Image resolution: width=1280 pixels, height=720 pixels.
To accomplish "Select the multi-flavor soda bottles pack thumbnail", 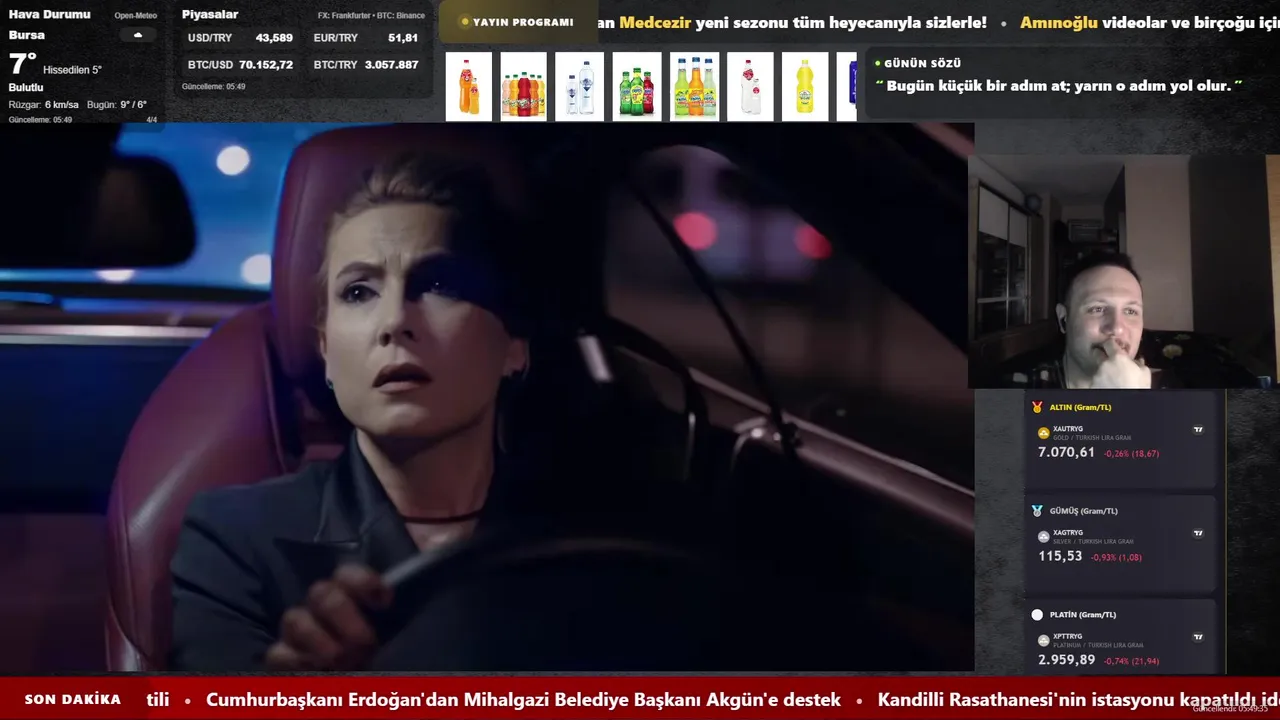I will pyautogui.click(x=524, y=87).
